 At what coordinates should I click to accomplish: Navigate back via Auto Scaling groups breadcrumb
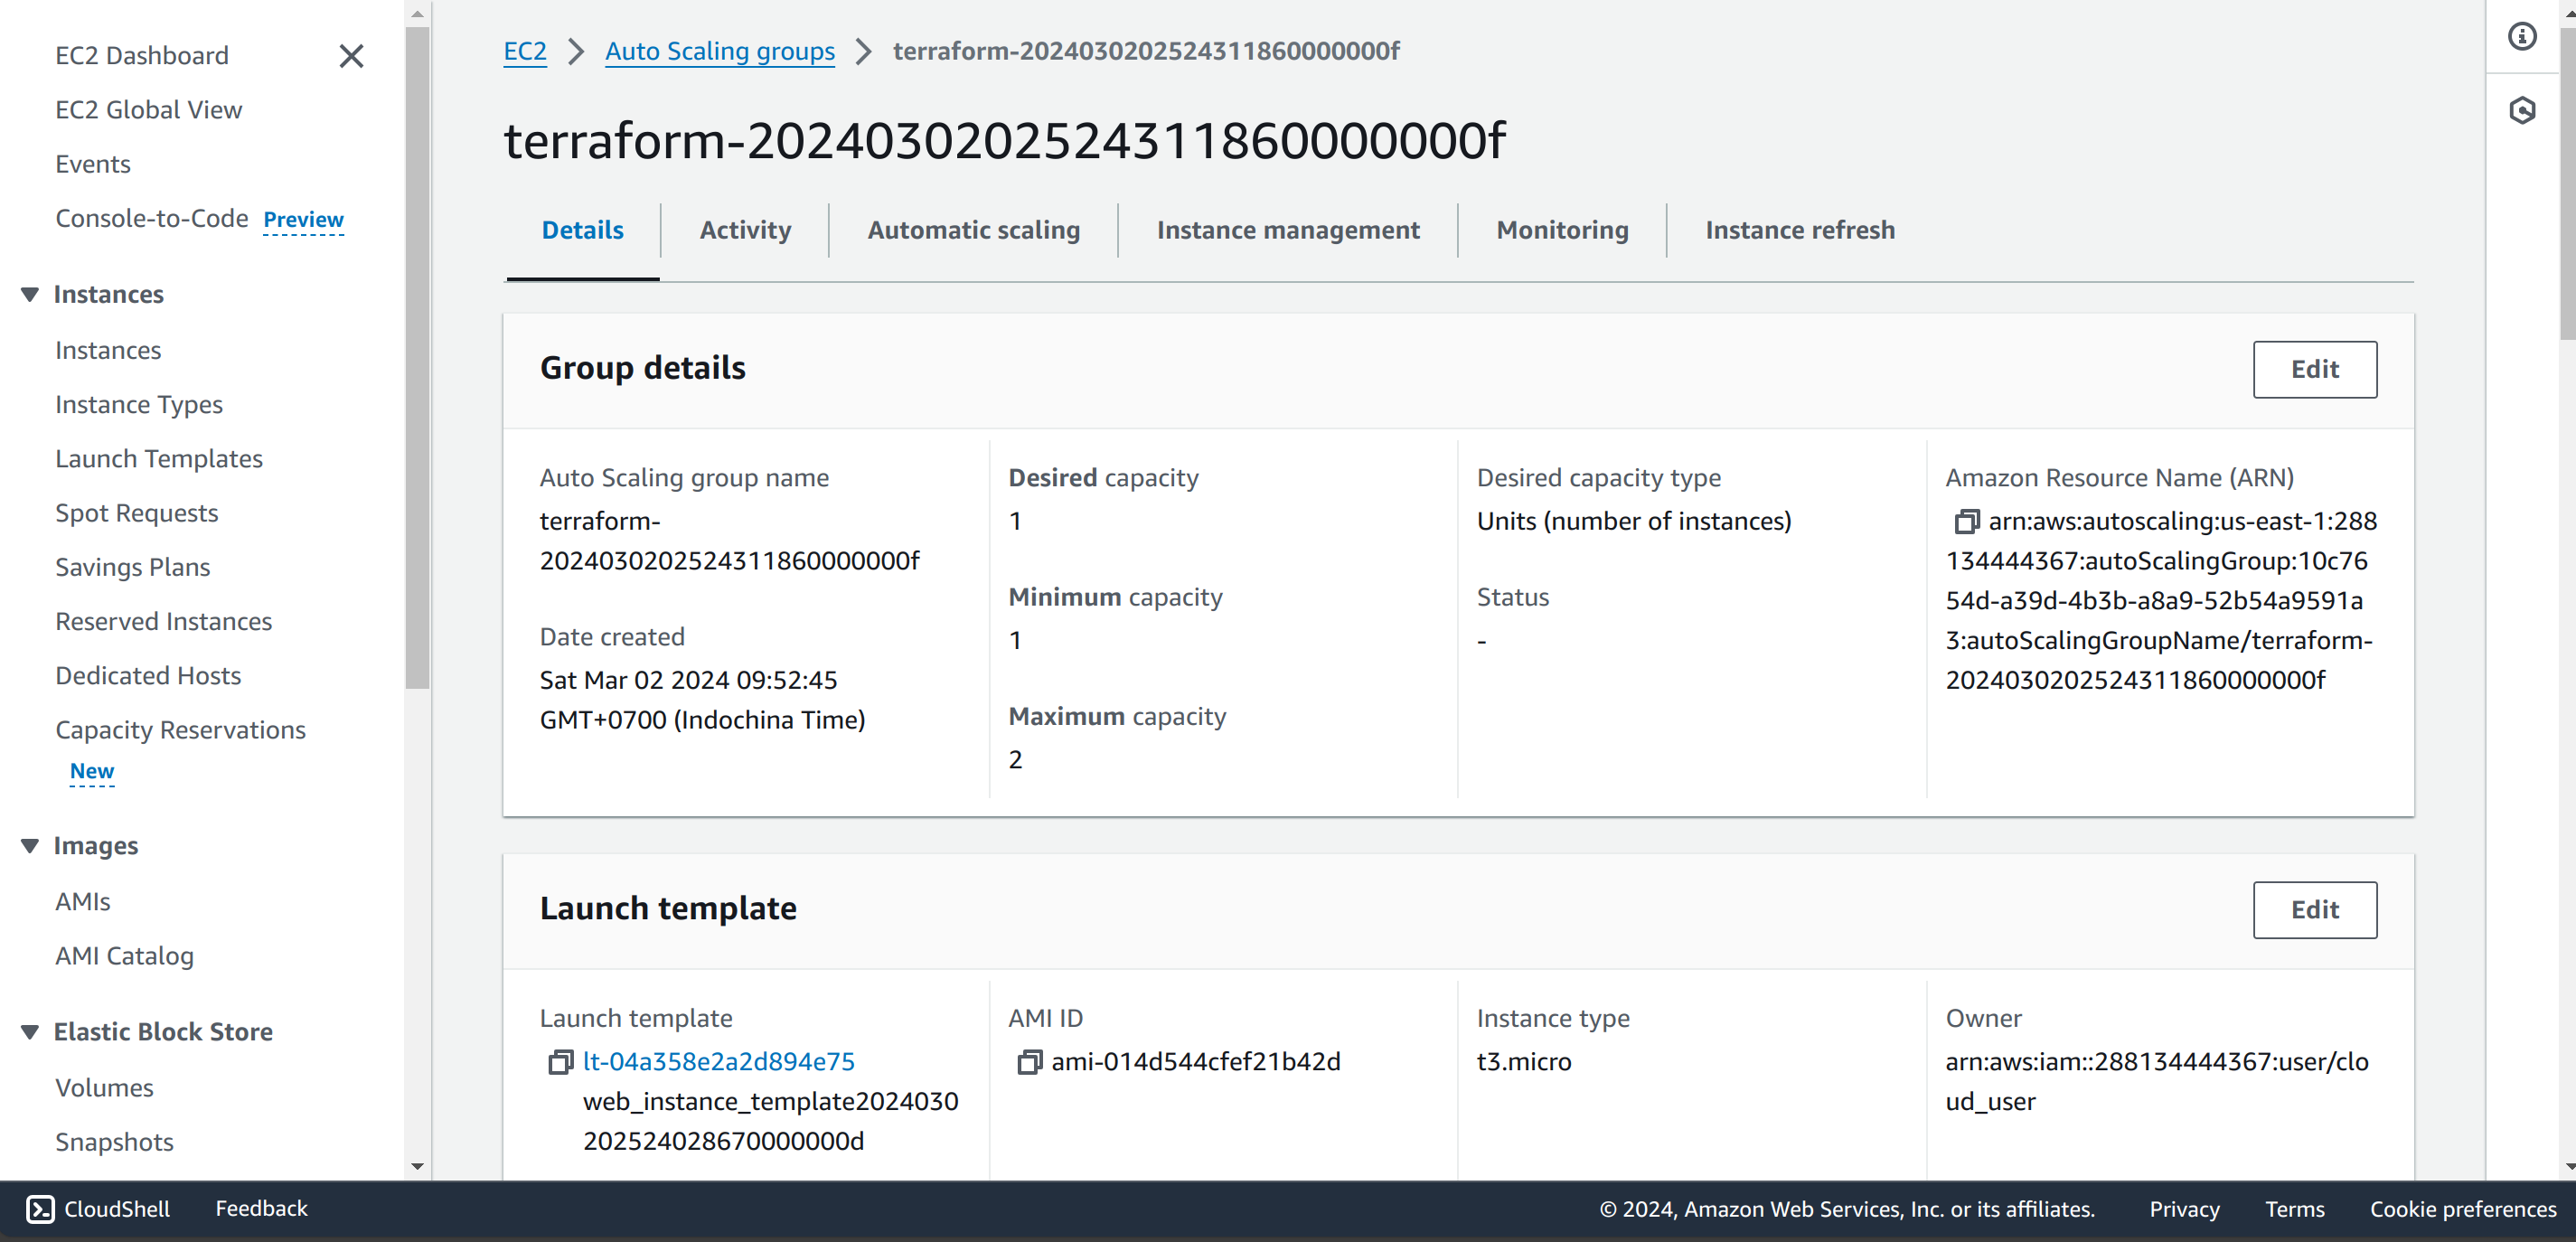pyautogui.click(x=719, y=51)
